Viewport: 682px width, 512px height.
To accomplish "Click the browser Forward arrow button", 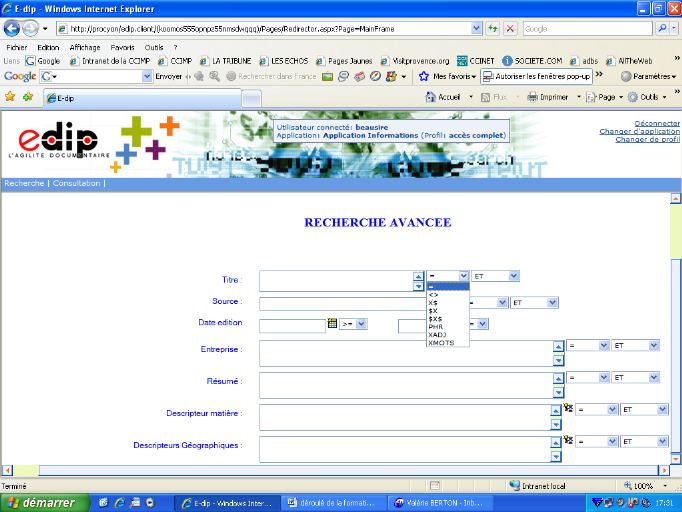I will 30,29.
